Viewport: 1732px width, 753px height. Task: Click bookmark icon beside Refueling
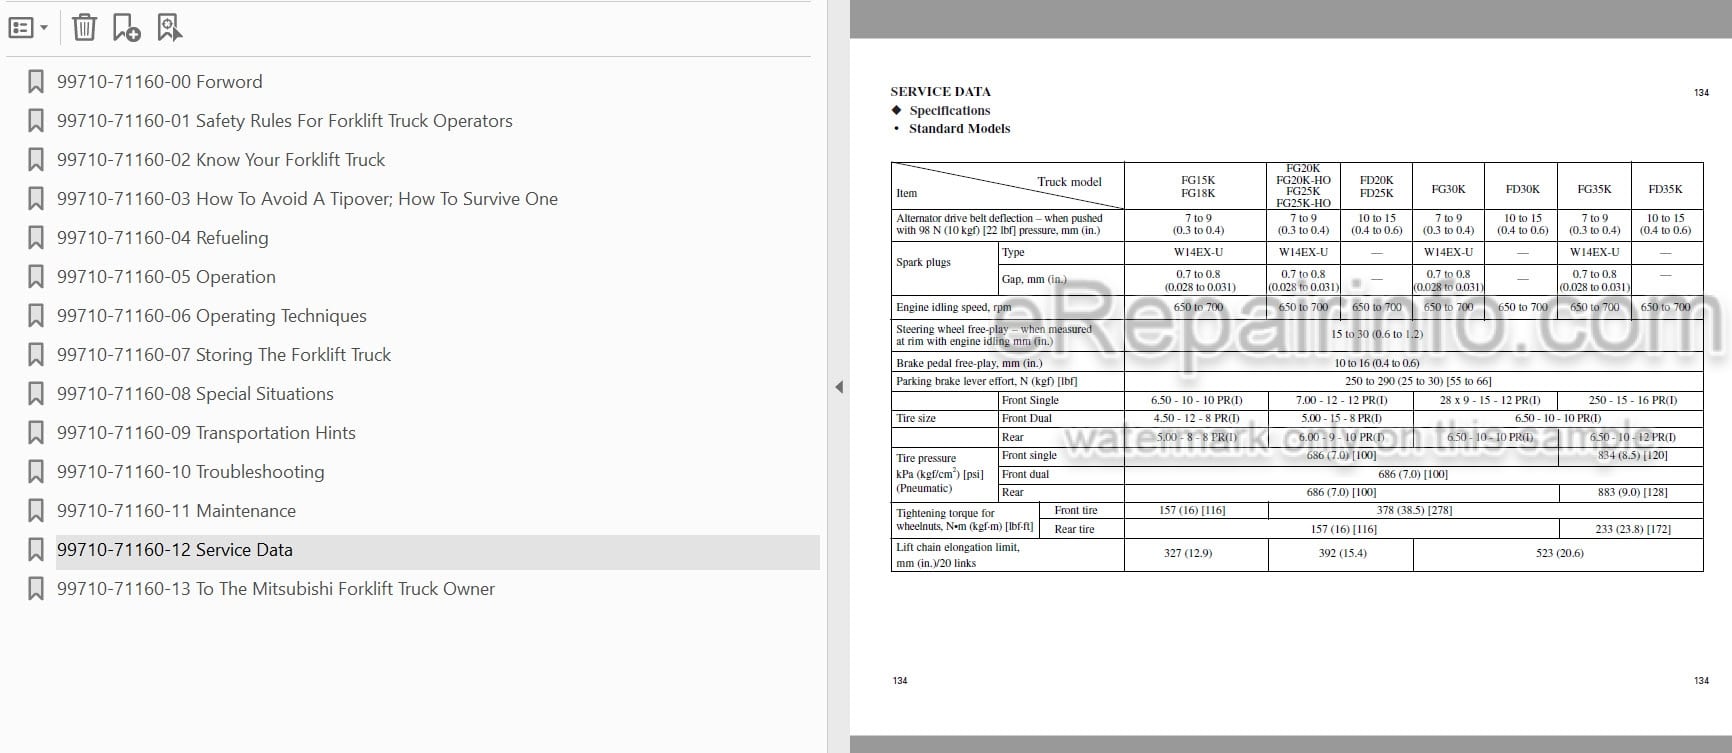coord(36,238)
